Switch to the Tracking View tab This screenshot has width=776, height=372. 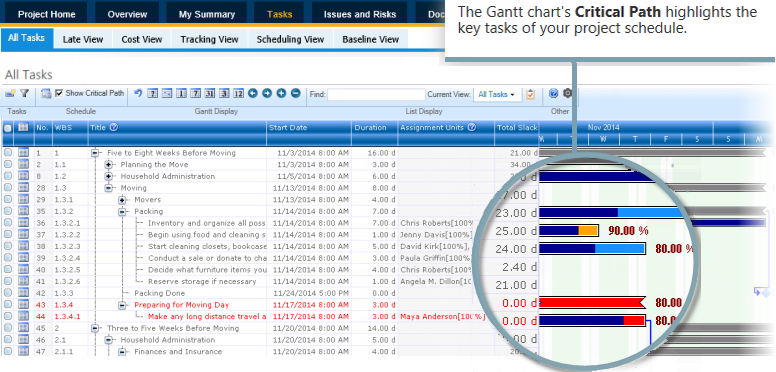tap(209, 40)
